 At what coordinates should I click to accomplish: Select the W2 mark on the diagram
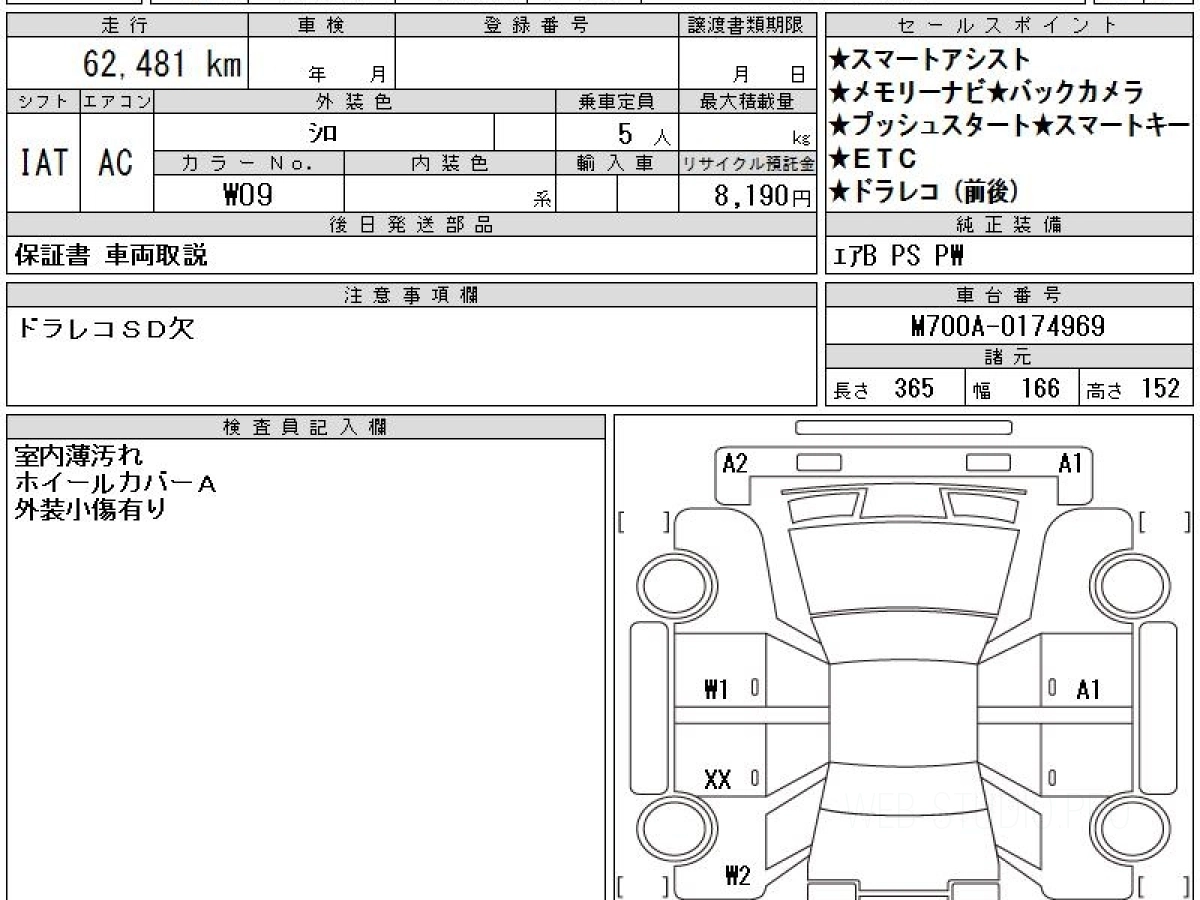(738, 877)
